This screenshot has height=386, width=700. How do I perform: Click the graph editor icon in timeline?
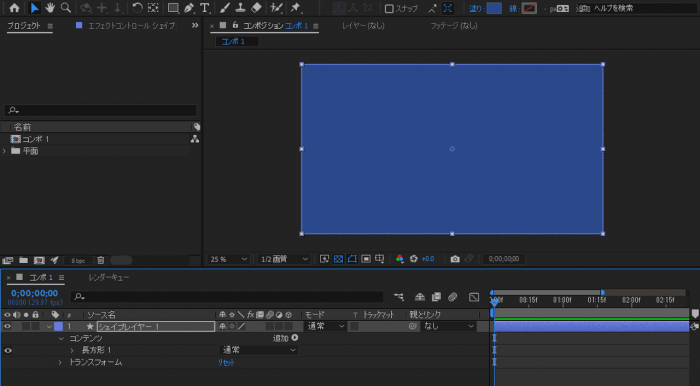tap(474, 297)
